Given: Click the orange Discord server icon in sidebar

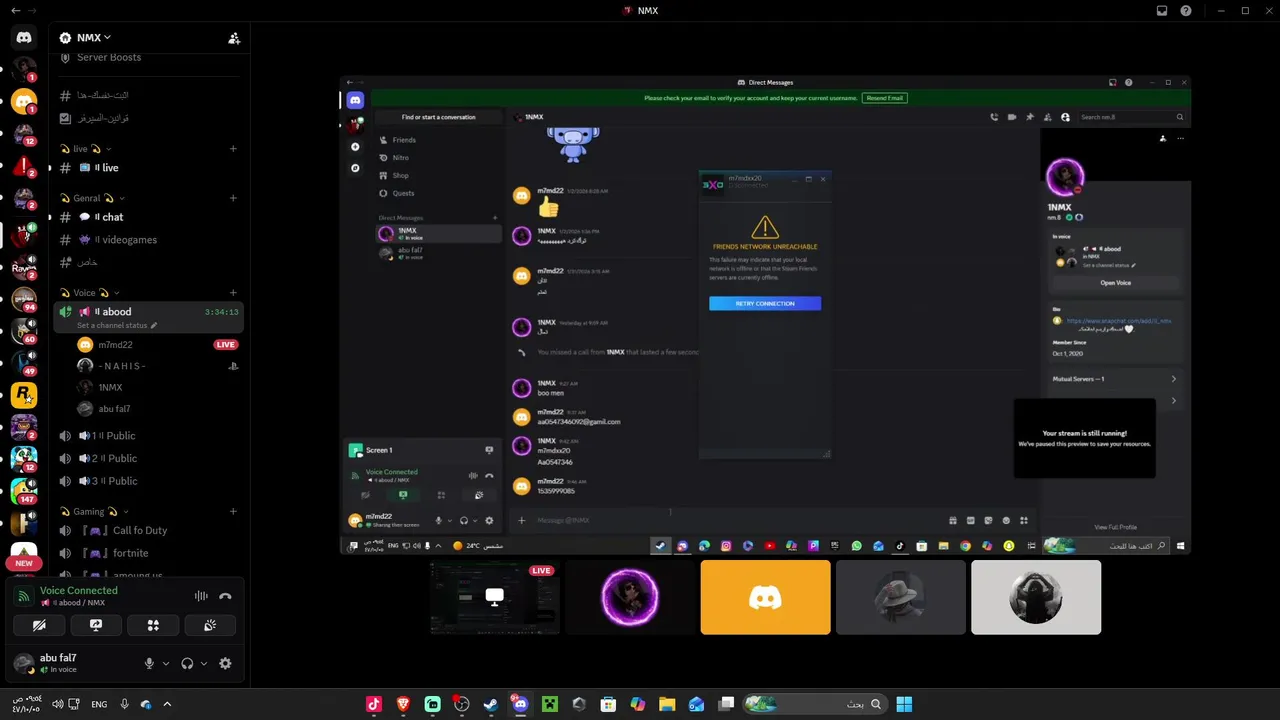Looking at the screenshot, I should pos(24,102).
